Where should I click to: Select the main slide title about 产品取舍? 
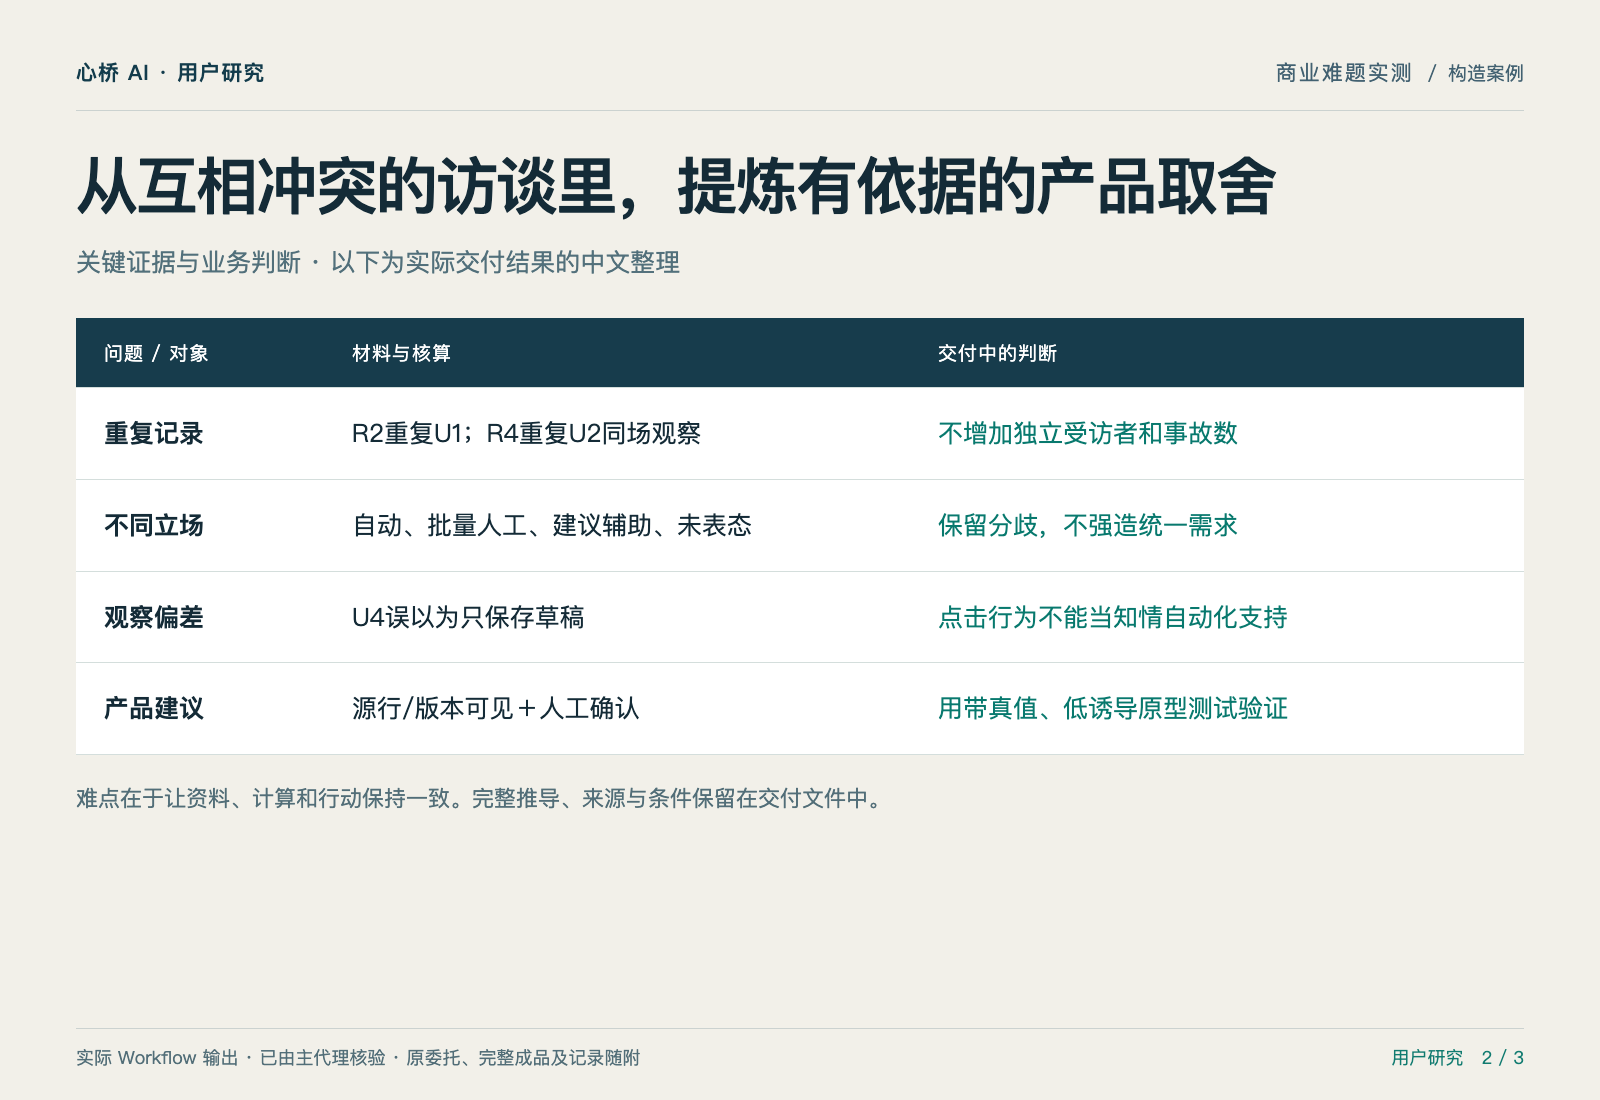676,187
